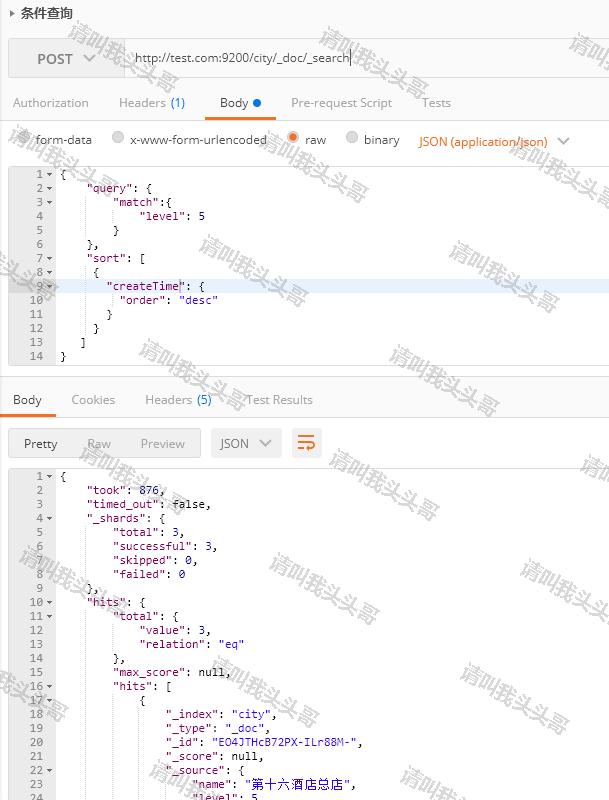Open the Pre-request Script tab
This screenshot has height=800, width=609.
click(x=341, y=103)
